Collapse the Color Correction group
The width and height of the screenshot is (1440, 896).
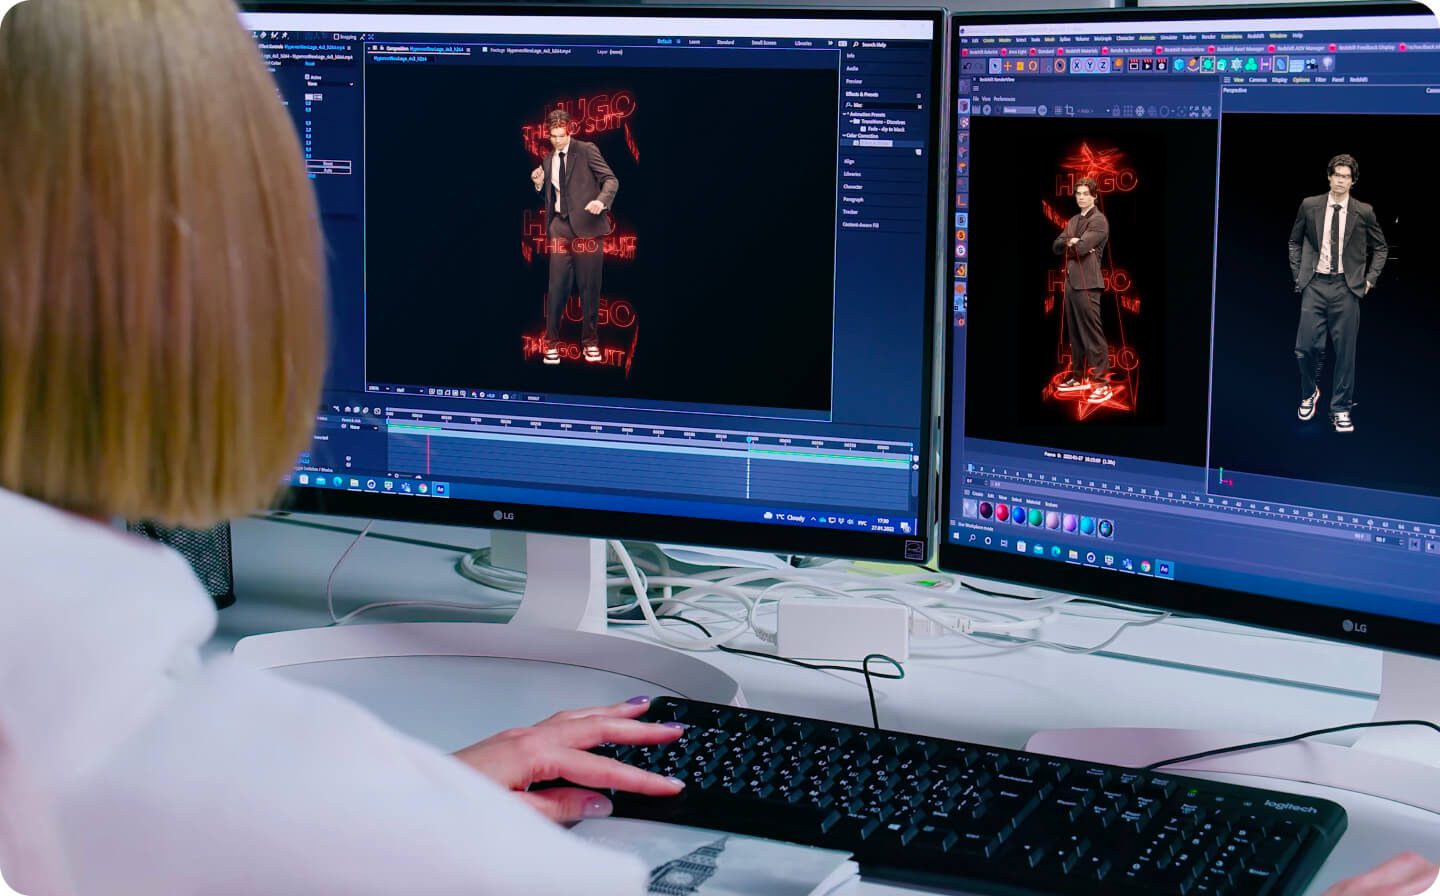845,136
